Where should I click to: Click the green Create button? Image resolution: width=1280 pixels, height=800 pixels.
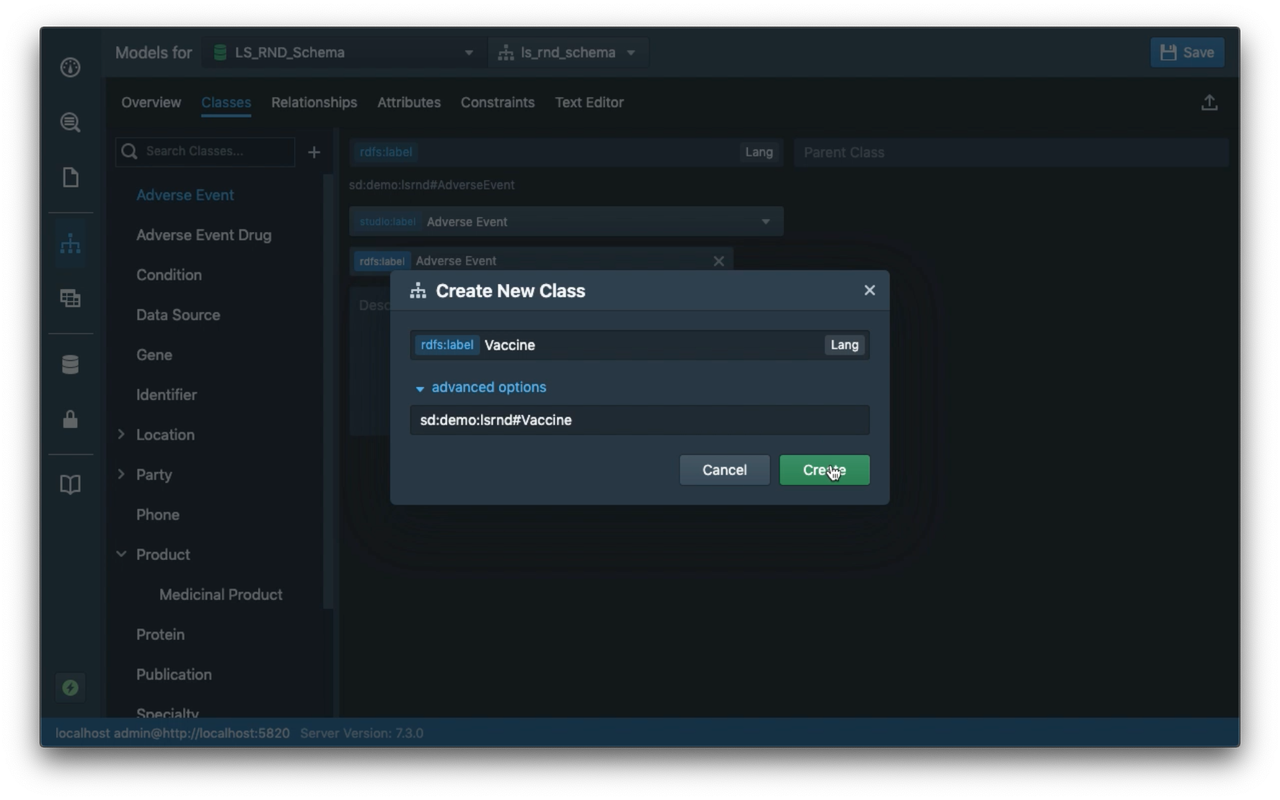coord(824,470)
